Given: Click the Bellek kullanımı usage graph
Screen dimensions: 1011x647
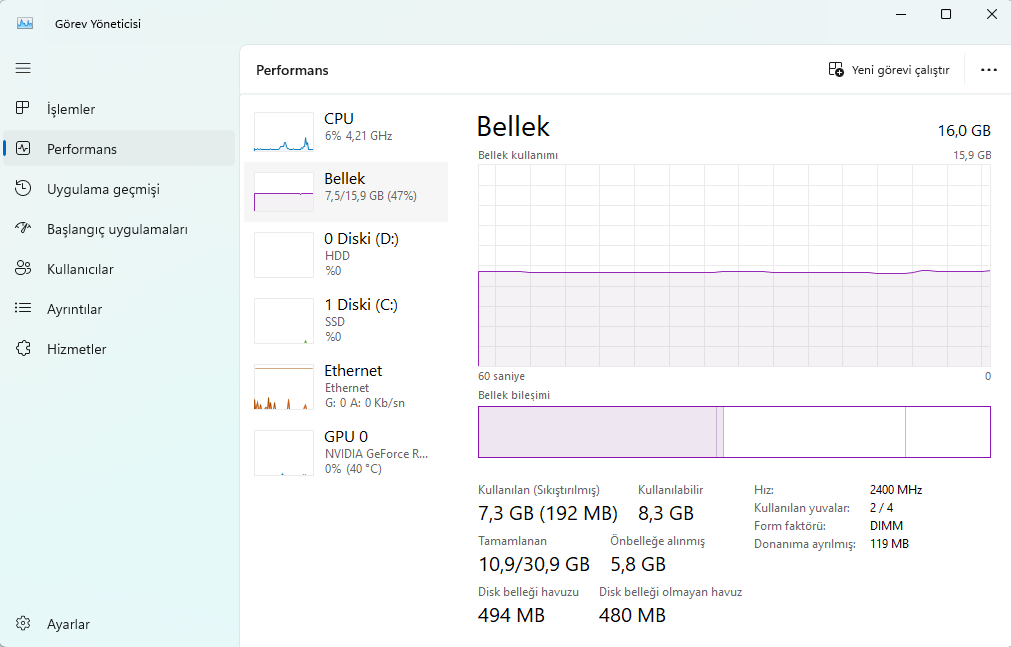Looking at the screenshot, I should pyautogui.click(x=734, y=266).
